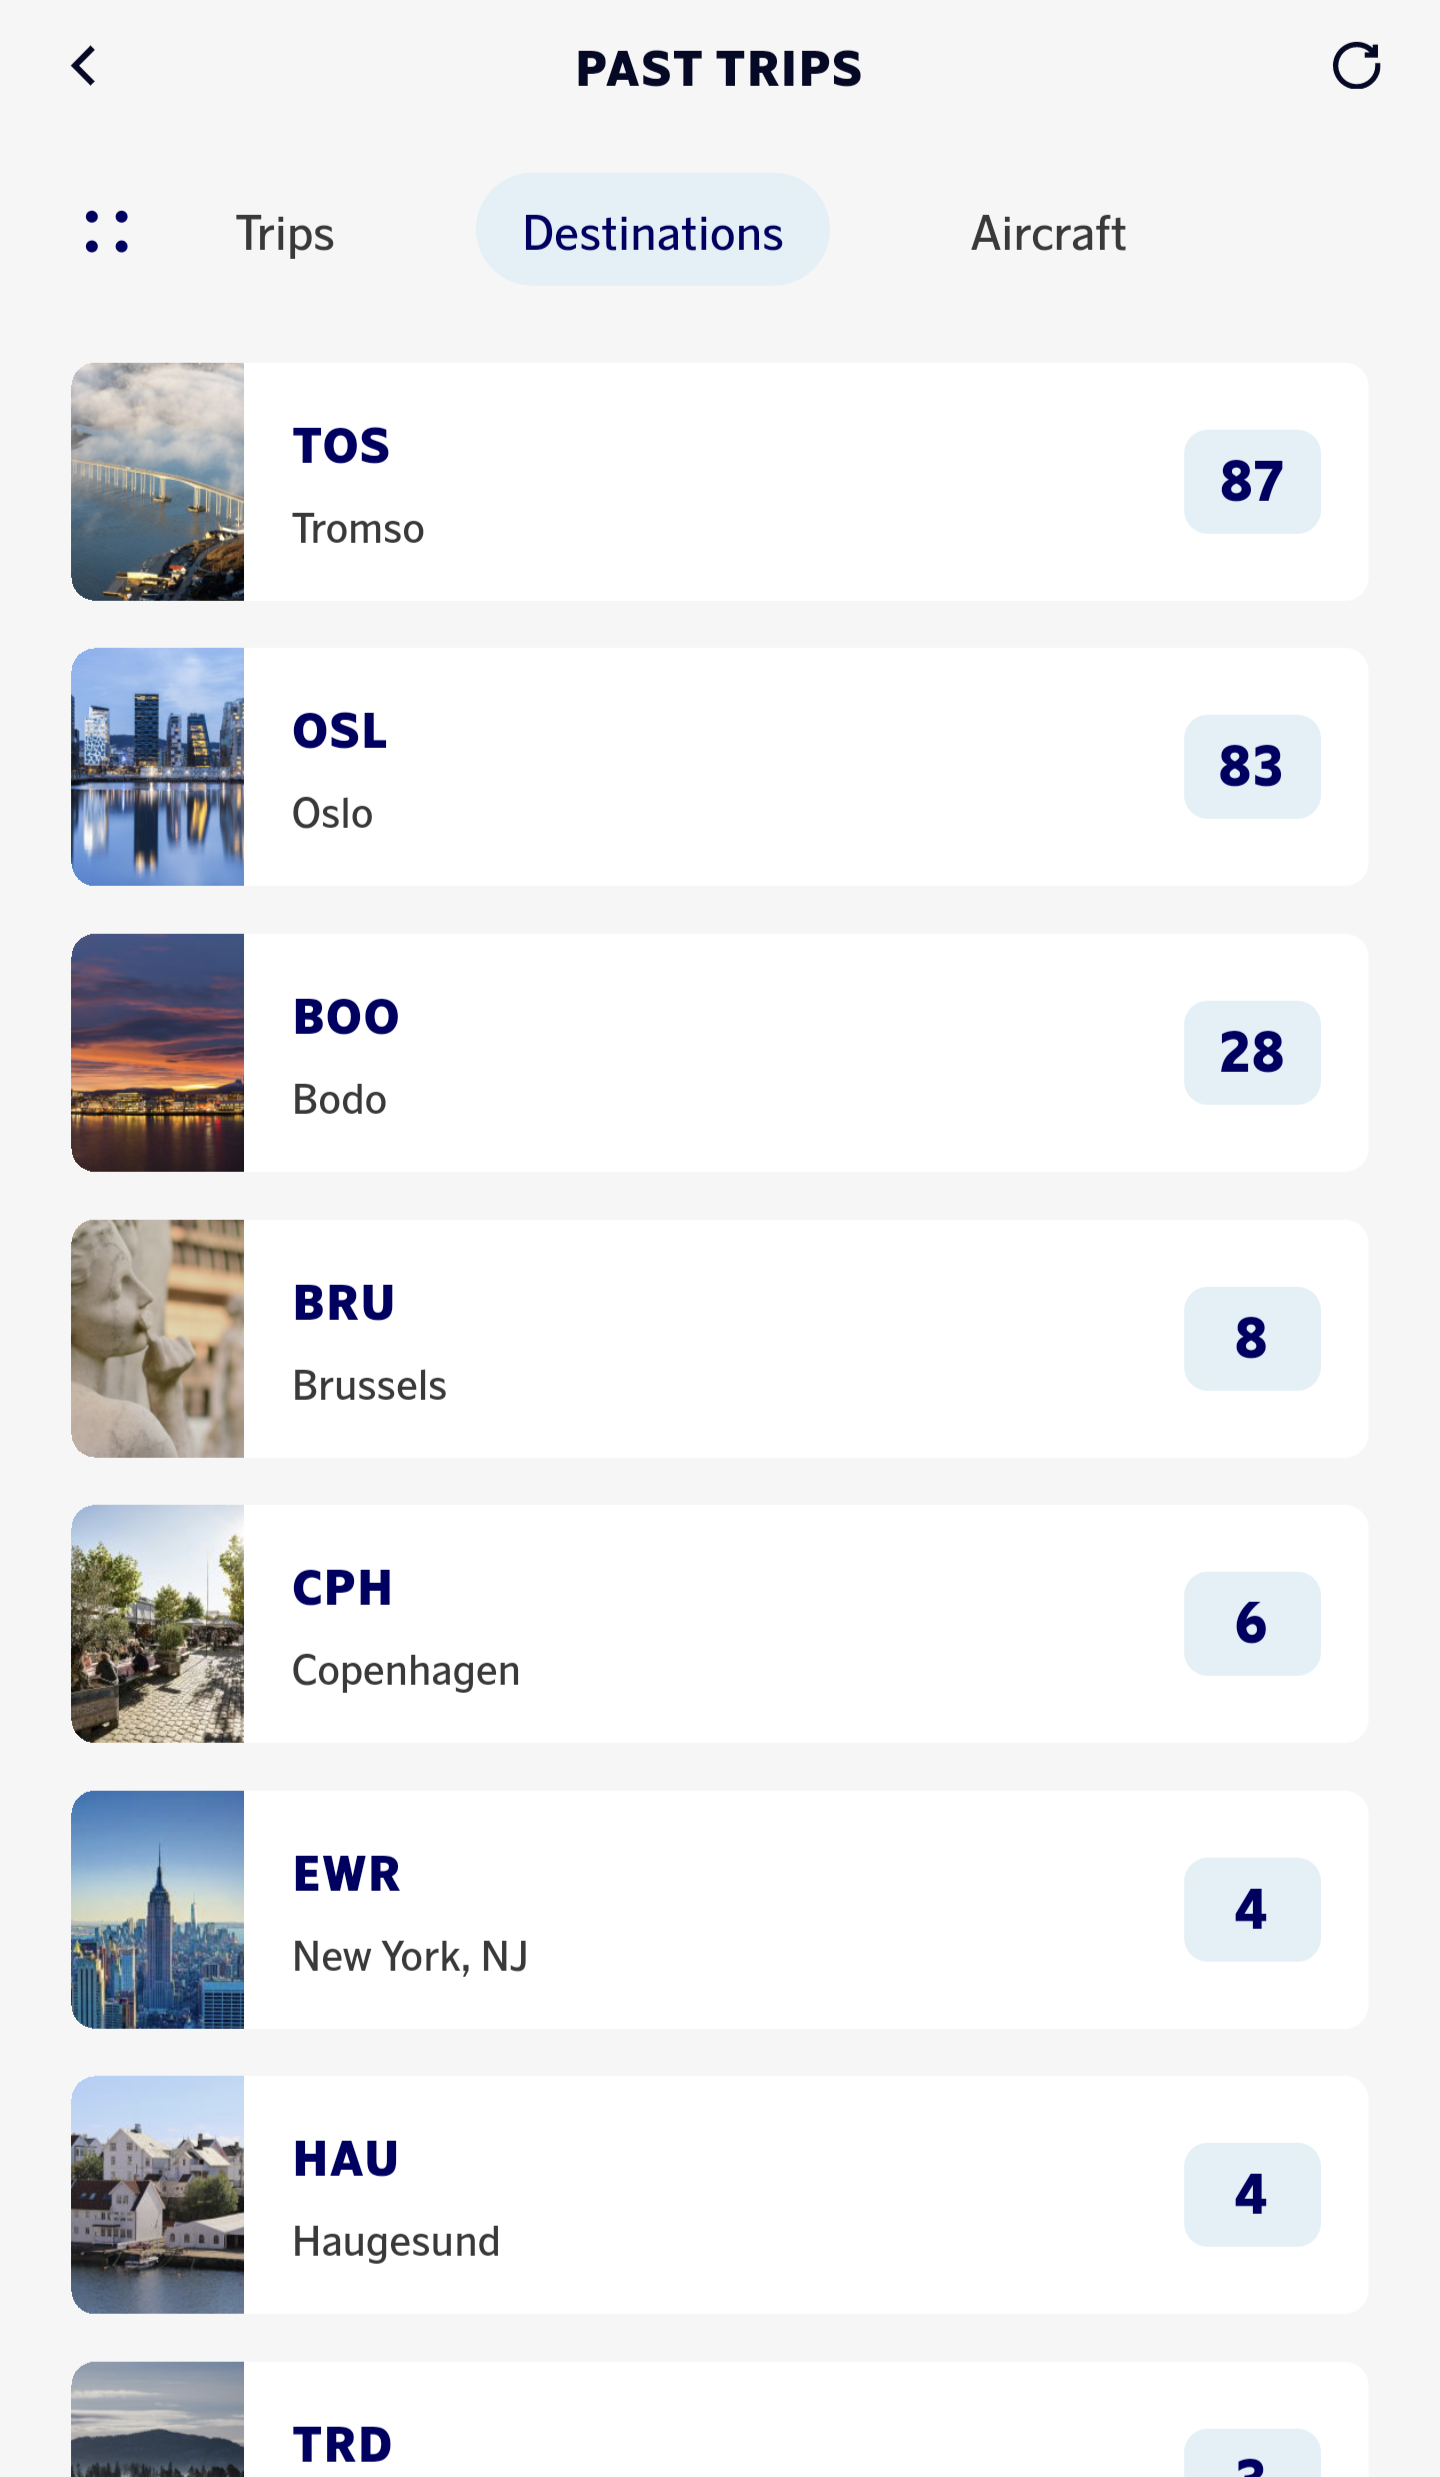Tap the Tromso bridge thumbnail
Screen dimensions: 1440x2477
pos(158,482)
